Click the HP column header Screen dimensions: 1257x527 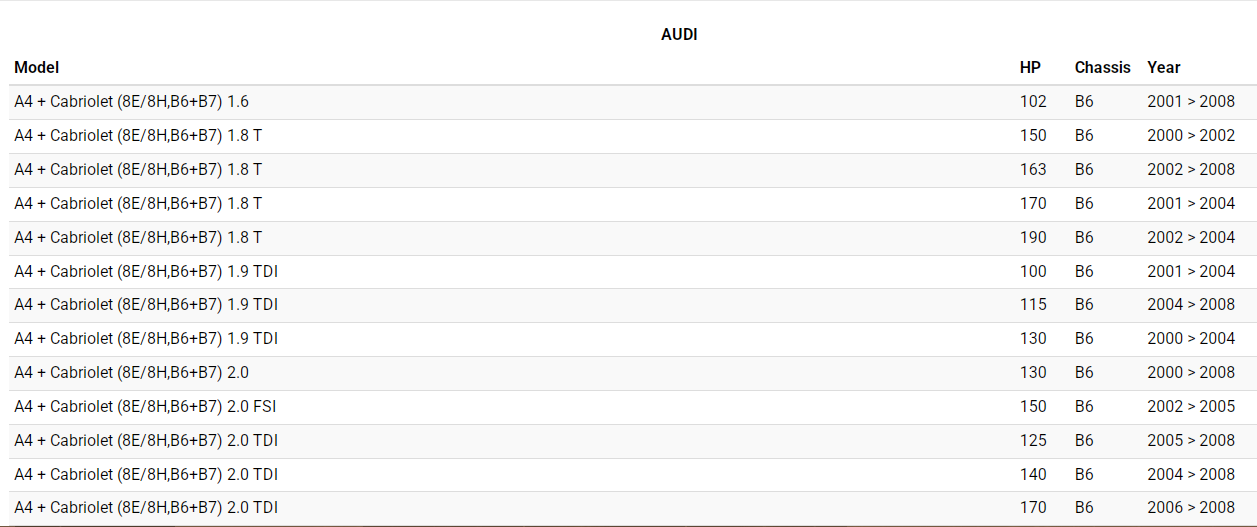pyautogui.click(x=1030, y=68)
